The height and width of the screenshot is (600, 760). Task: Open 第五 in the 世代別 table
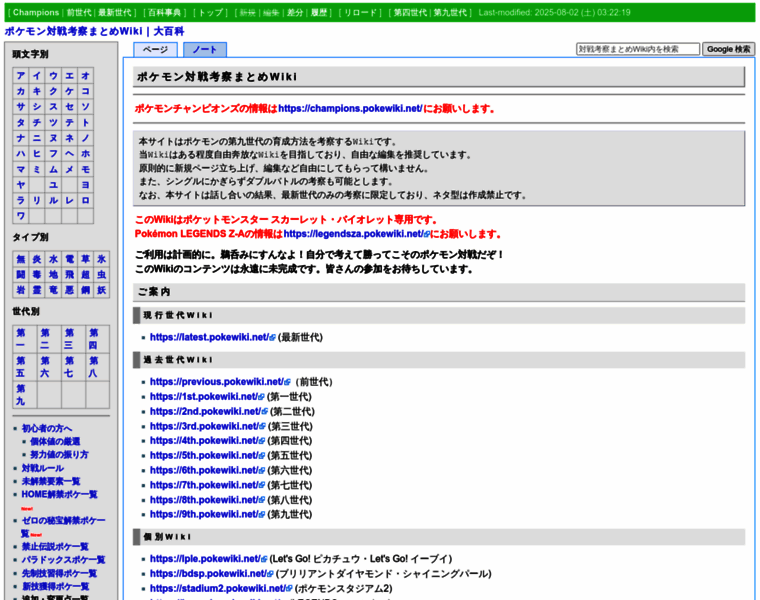21,367
